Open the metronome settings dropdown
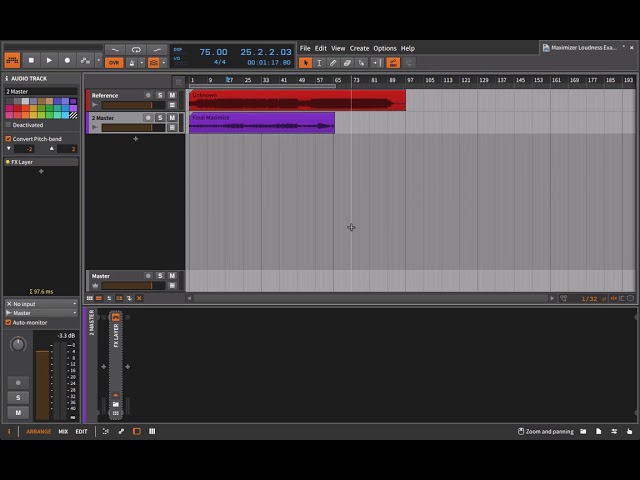The height and width of the screenshot is (480, 640). point(142,63)
